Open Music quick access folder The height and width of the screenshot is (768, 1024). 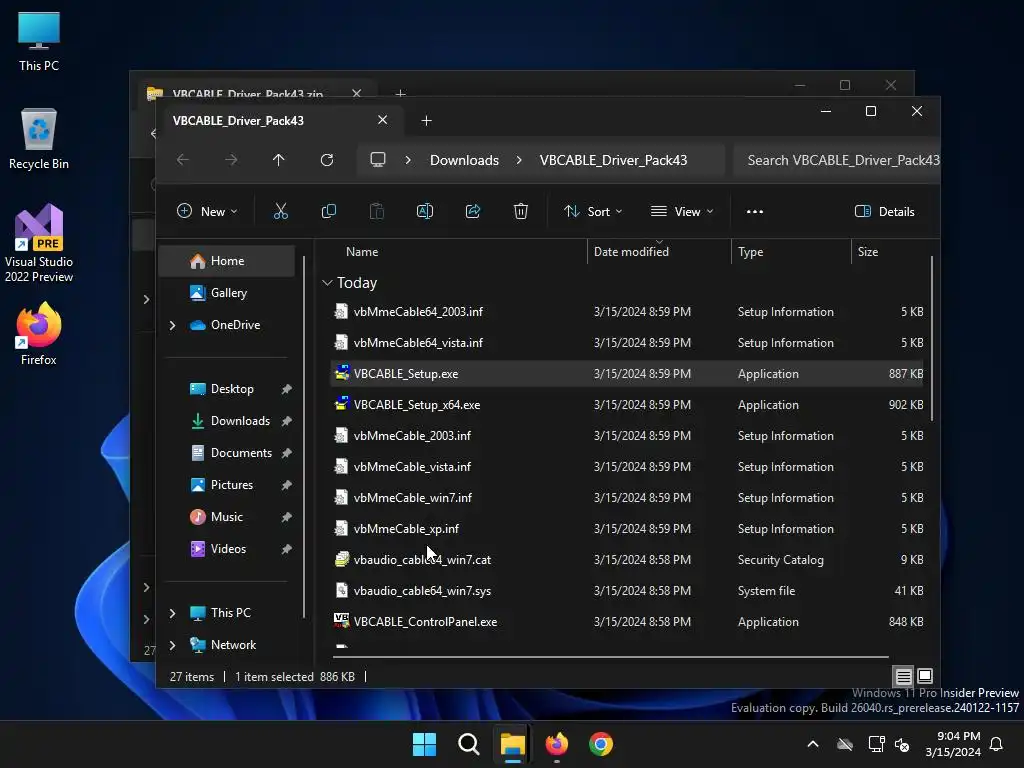click(x=227, y=517)
